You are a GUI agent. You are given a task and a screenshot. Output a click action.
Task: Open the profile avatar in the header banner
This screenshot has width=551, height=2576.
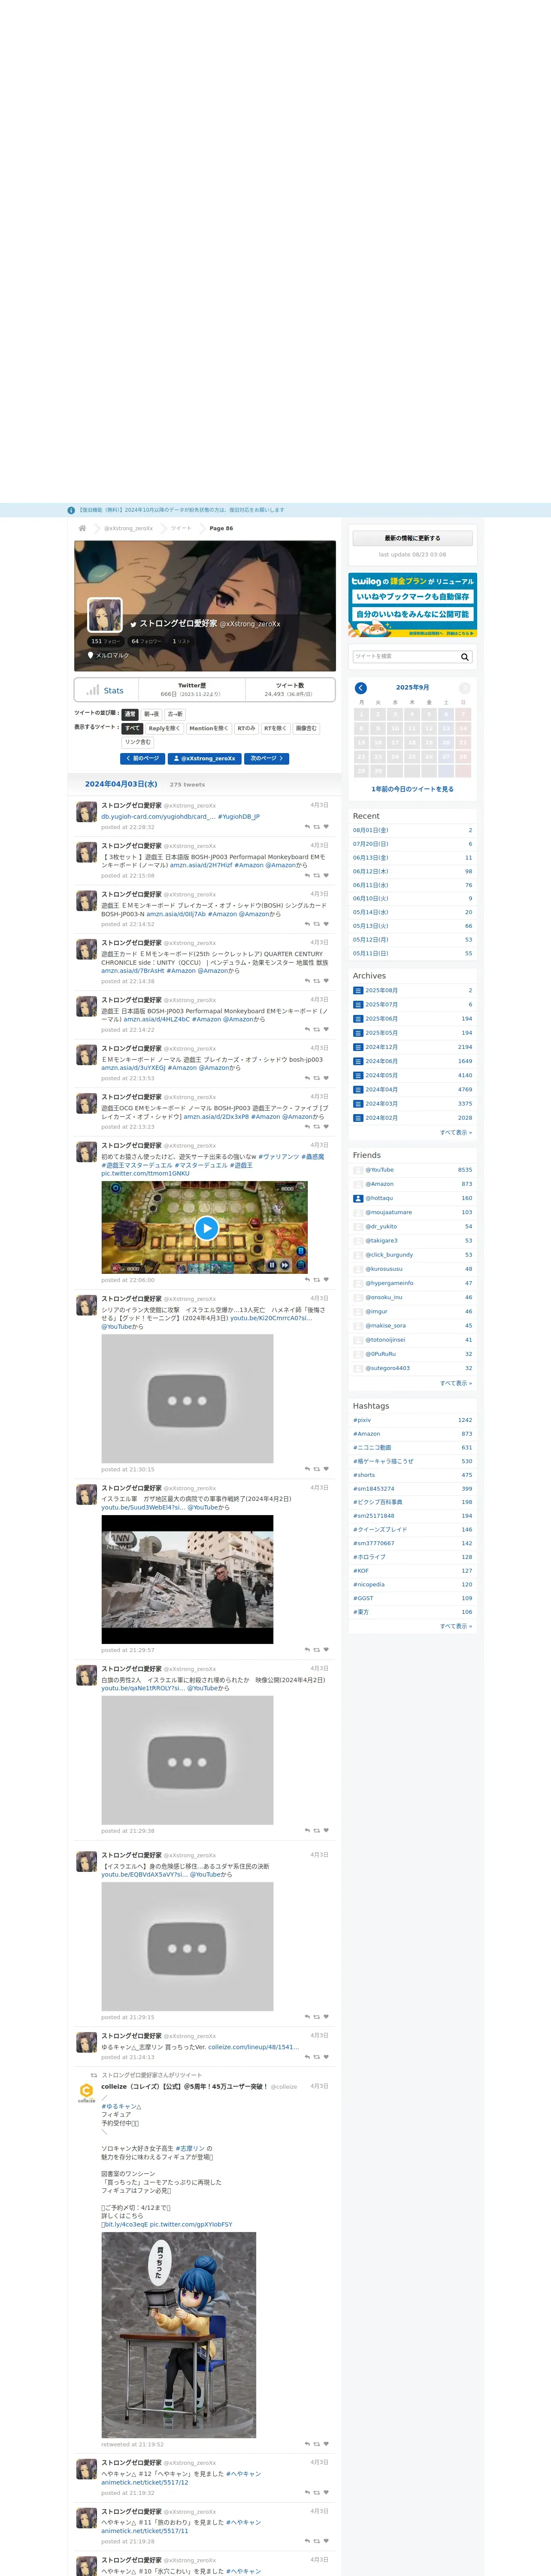coord(105,615)
